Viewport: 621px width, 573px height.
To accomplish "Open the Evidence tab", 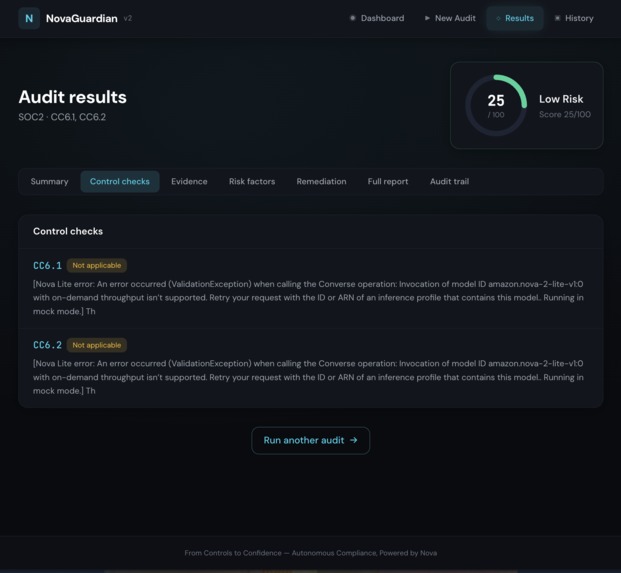I will coord(189,181).
